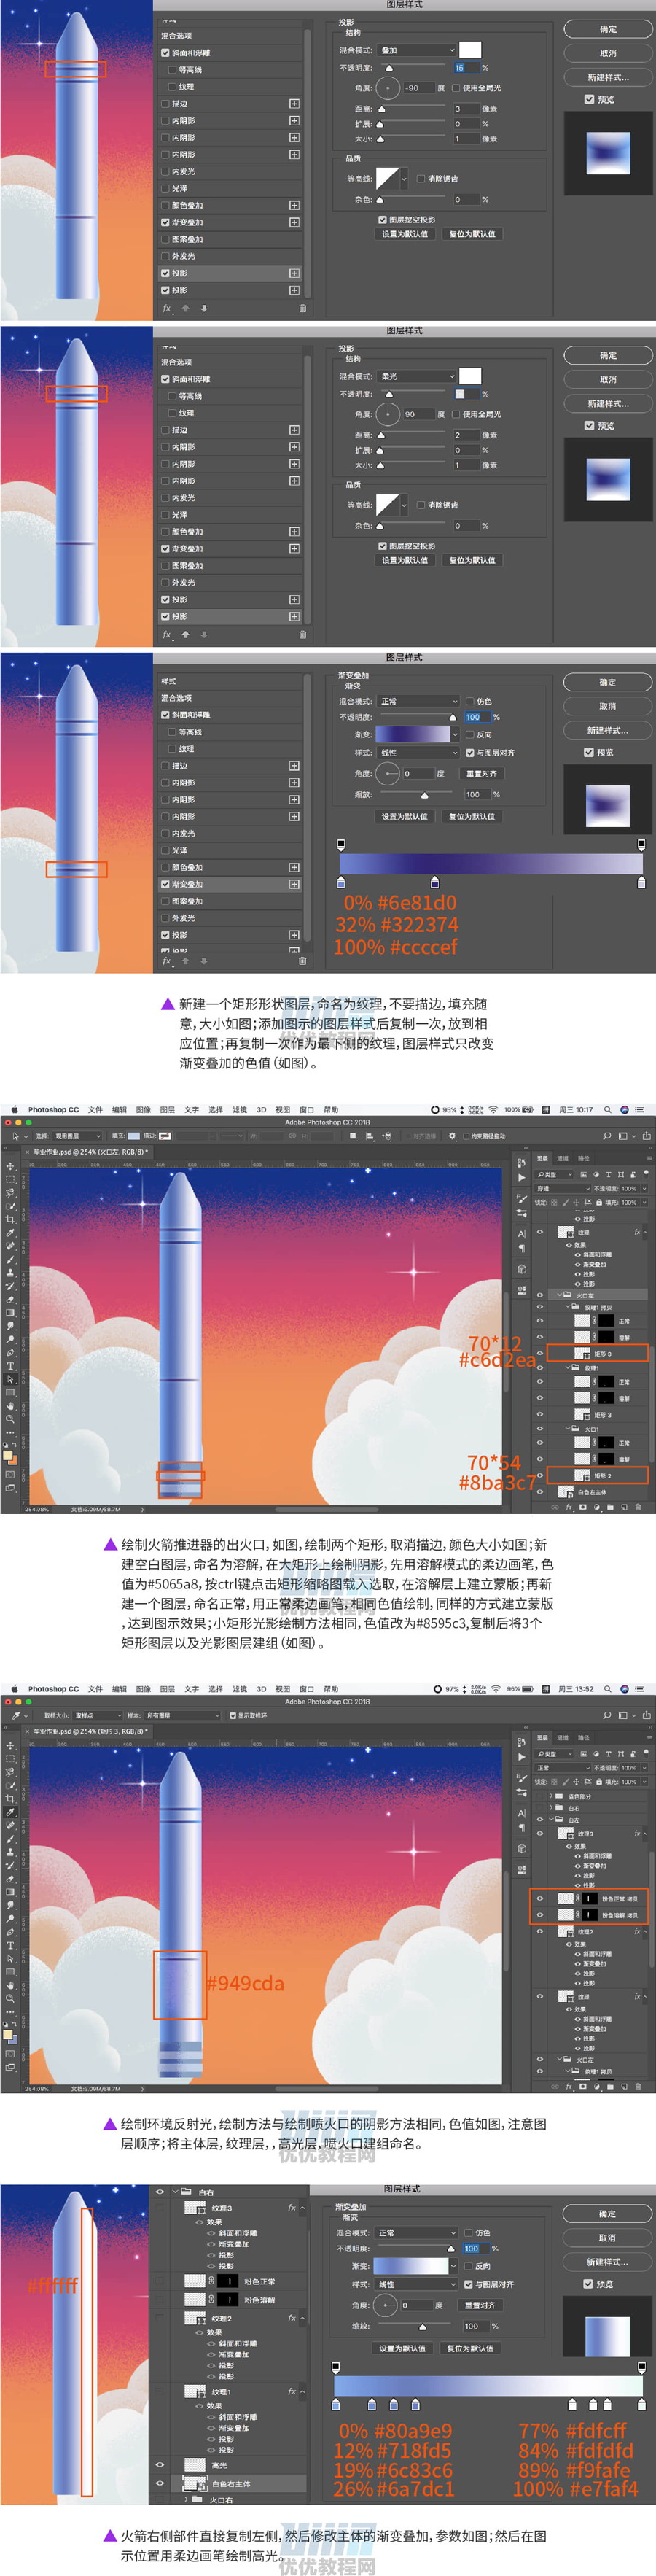This screenshot has height=2576, width=656.
Task: Click the fx badge on the 纹理3 layer in the blue gradient dialog's layer list
Action: point(292,2207)
